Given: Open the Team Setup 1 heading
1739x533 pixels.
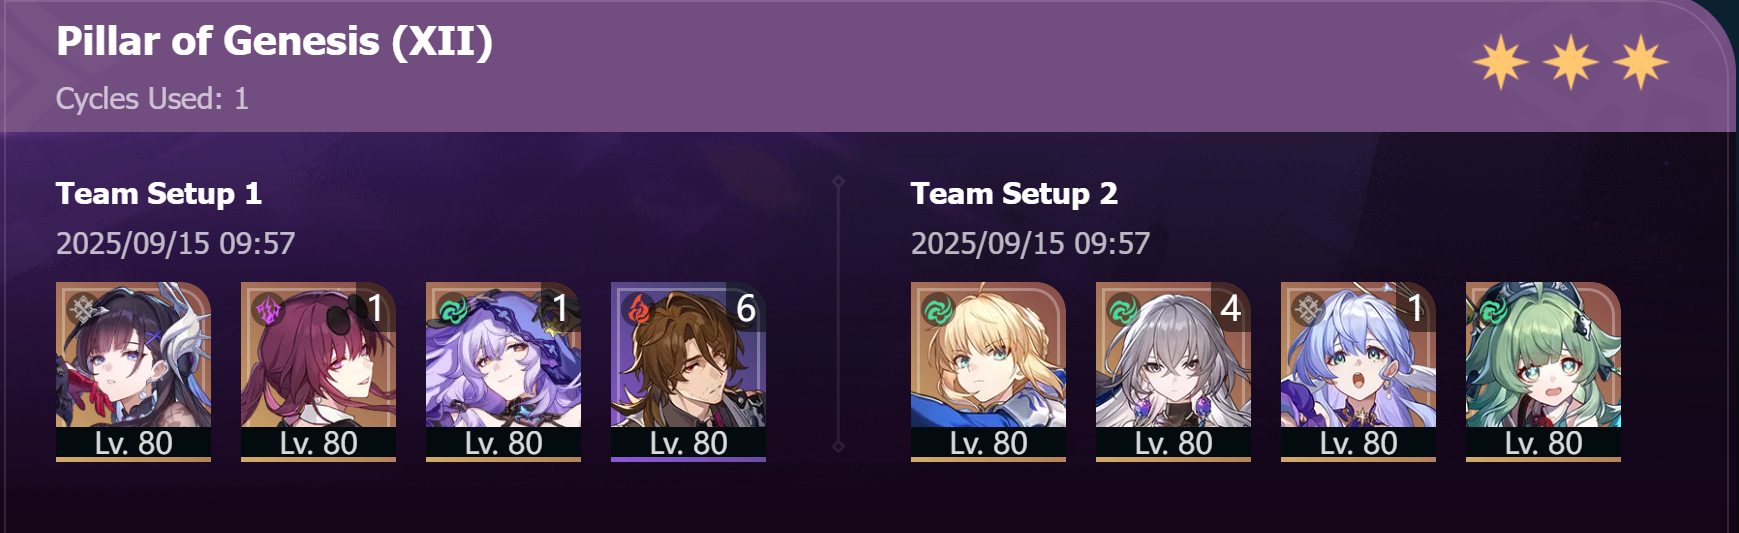Looking at the screenshot, I should click(x=159, y=194).
